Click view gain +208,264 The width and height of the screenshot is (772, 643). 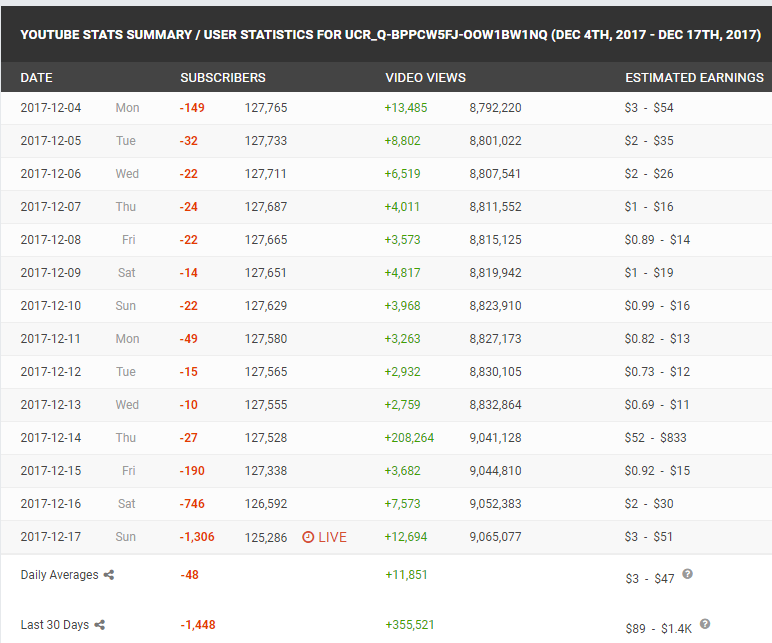409,438
